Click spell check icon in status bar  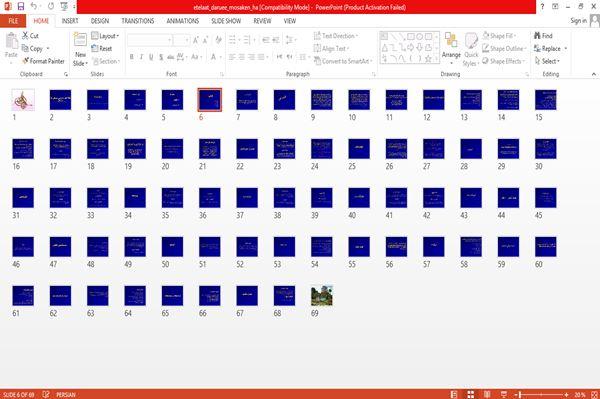tap(46, 394)
